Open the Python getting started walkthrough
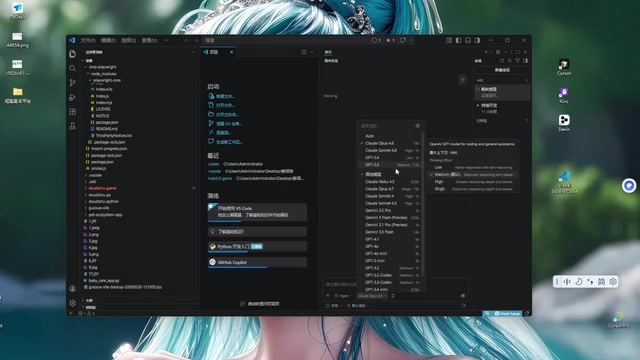Viewport: 640px width, 360px height. [257, 247]
